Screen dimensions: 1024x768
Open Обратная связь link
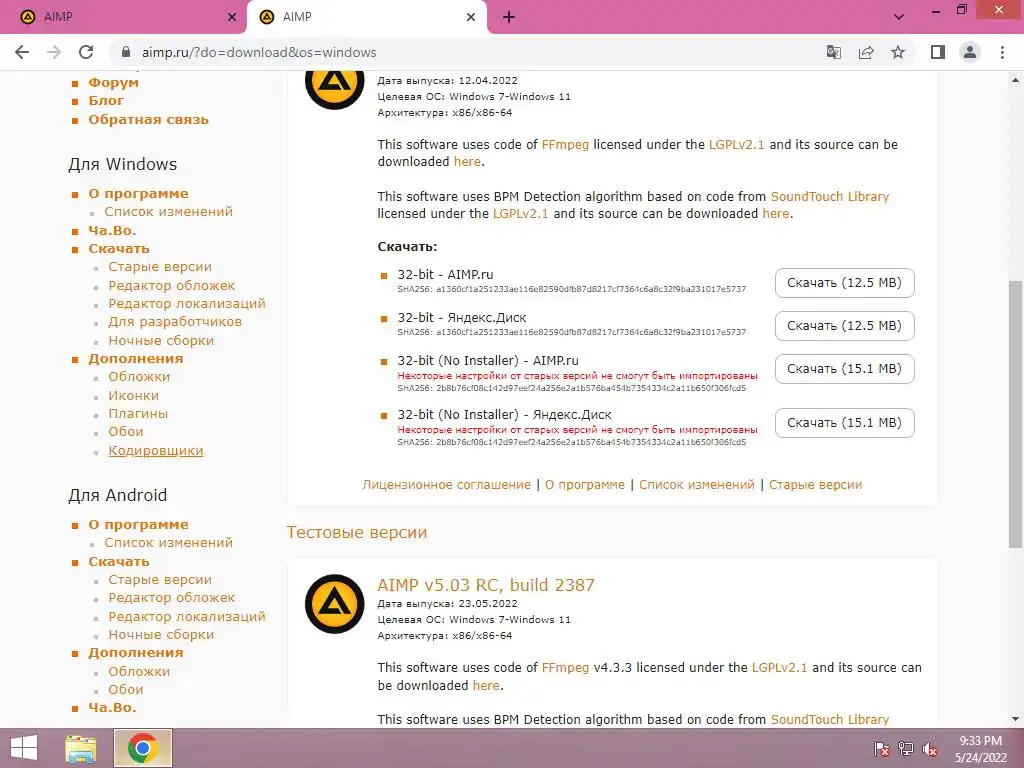(148, 120)
